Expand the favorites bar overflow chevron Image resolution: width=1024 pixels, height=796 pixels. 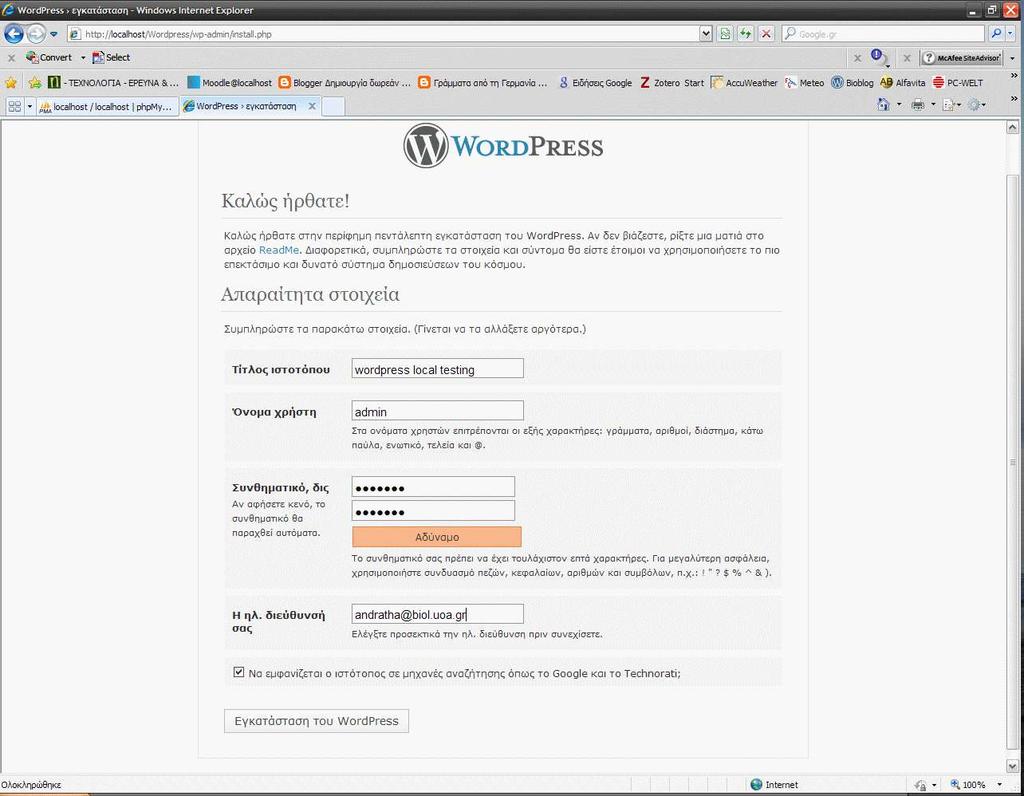tap(1014, 76)
